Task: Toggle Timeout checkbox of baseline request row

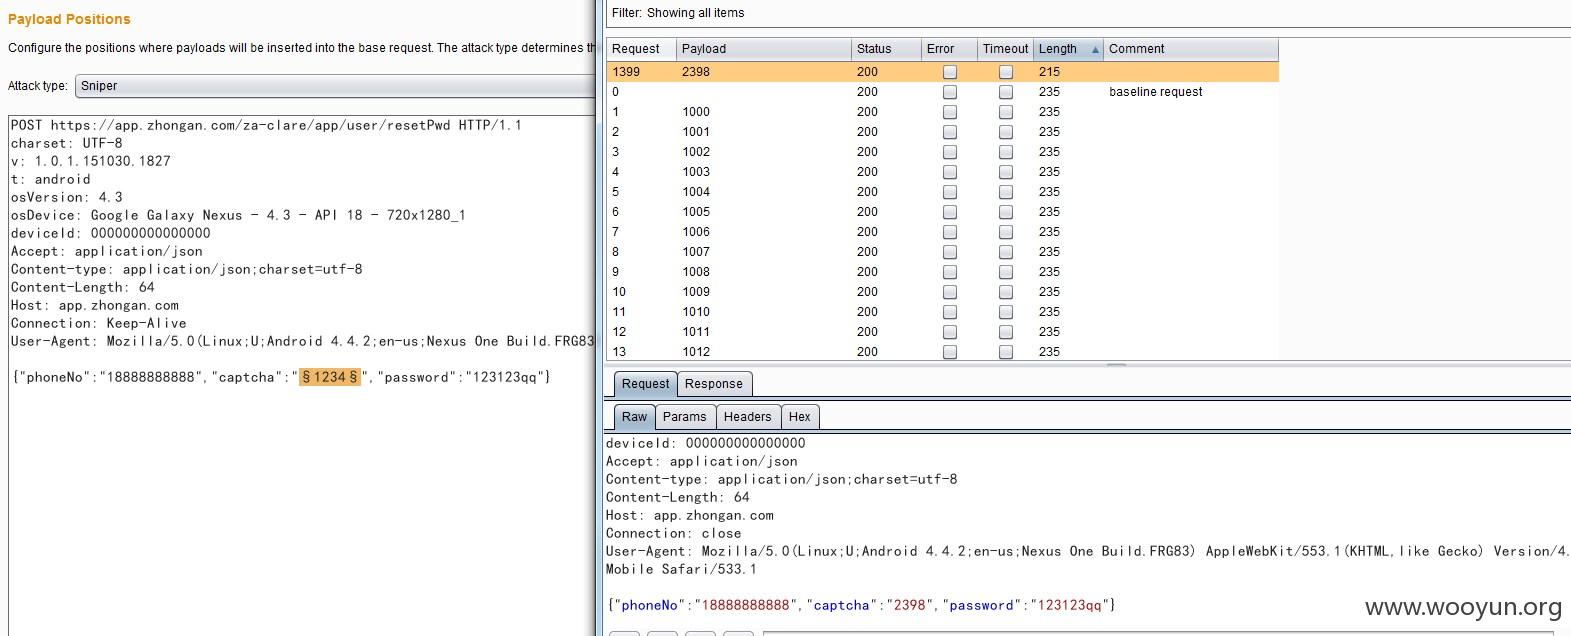Action: (x=1006, y=92)
